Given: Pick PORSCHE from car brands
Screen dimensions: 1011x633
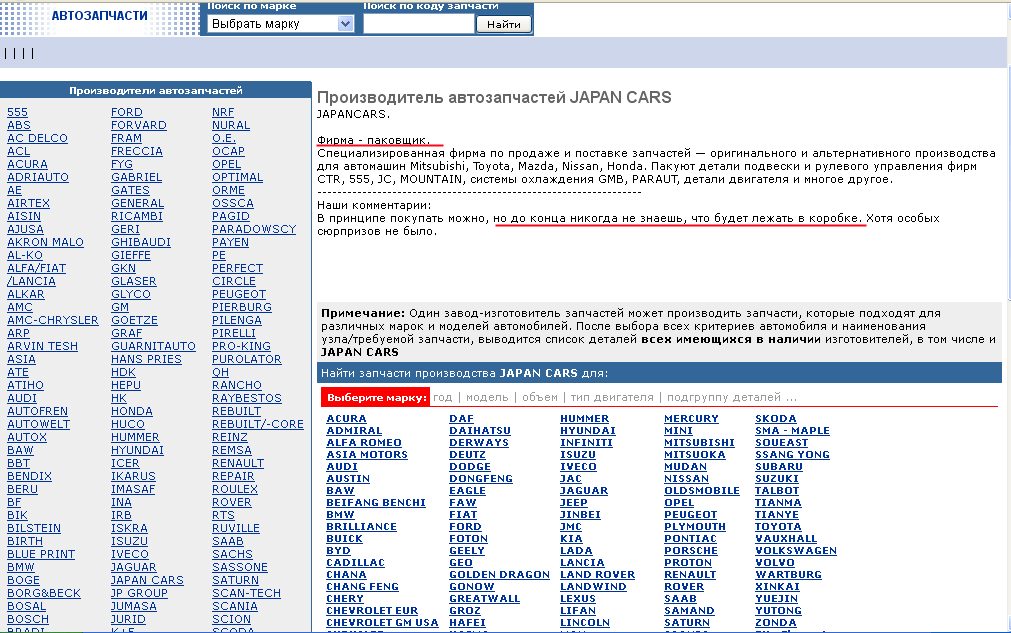Looking at the screenshot, I should pyautogui.click(x=691, y=550).
